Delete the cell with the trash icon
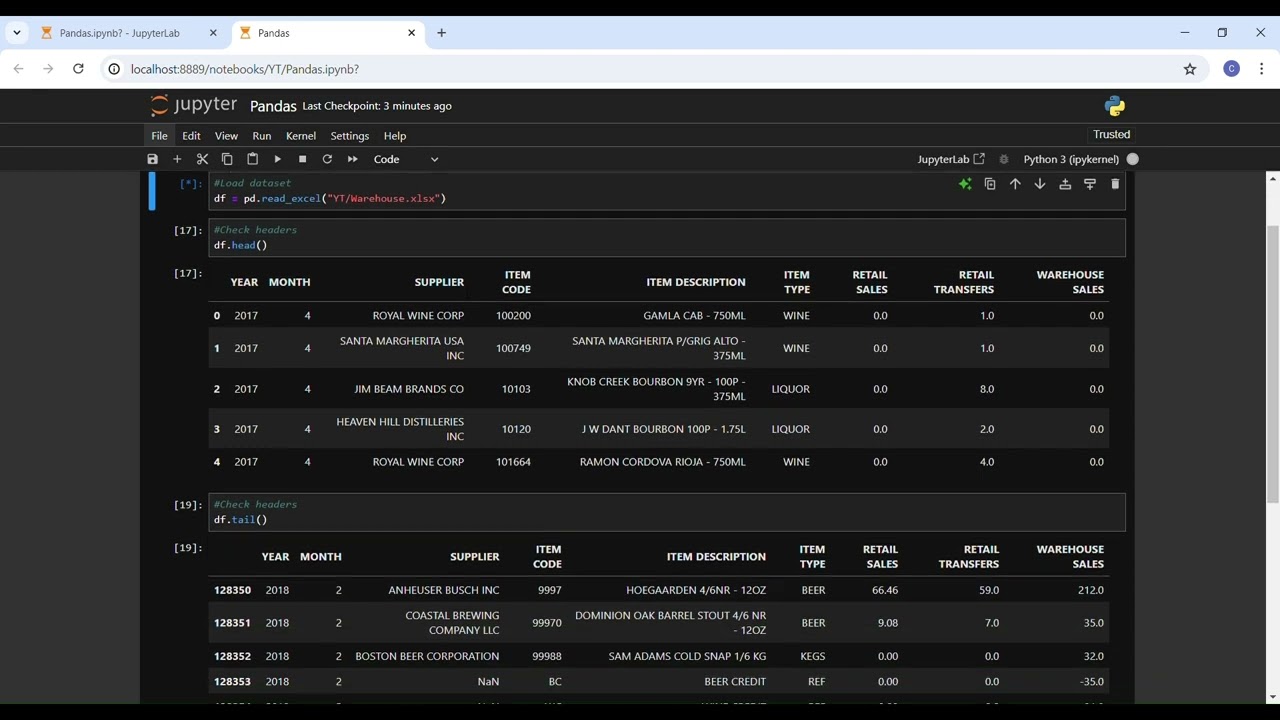 pyautogui.click(x=1115, y=184)
